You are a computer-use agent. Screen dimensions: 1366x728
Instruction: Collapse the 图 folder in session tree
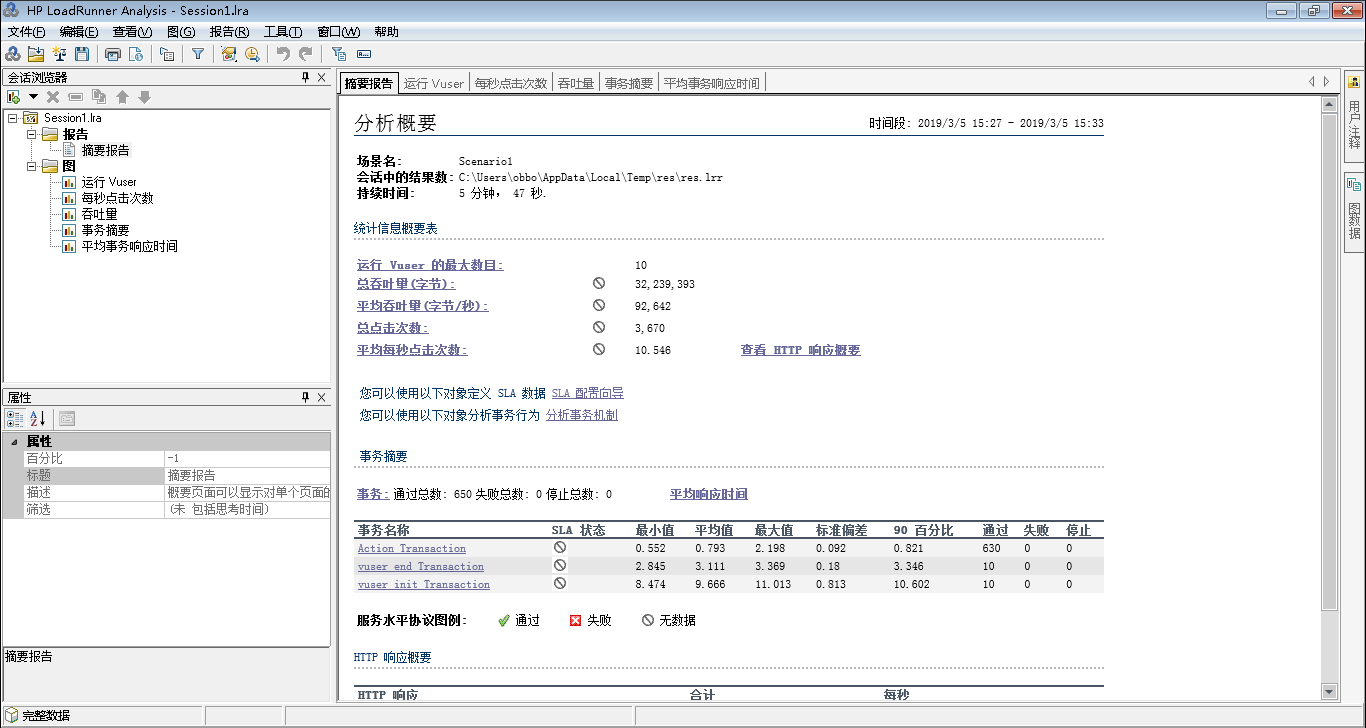(31, 166)
